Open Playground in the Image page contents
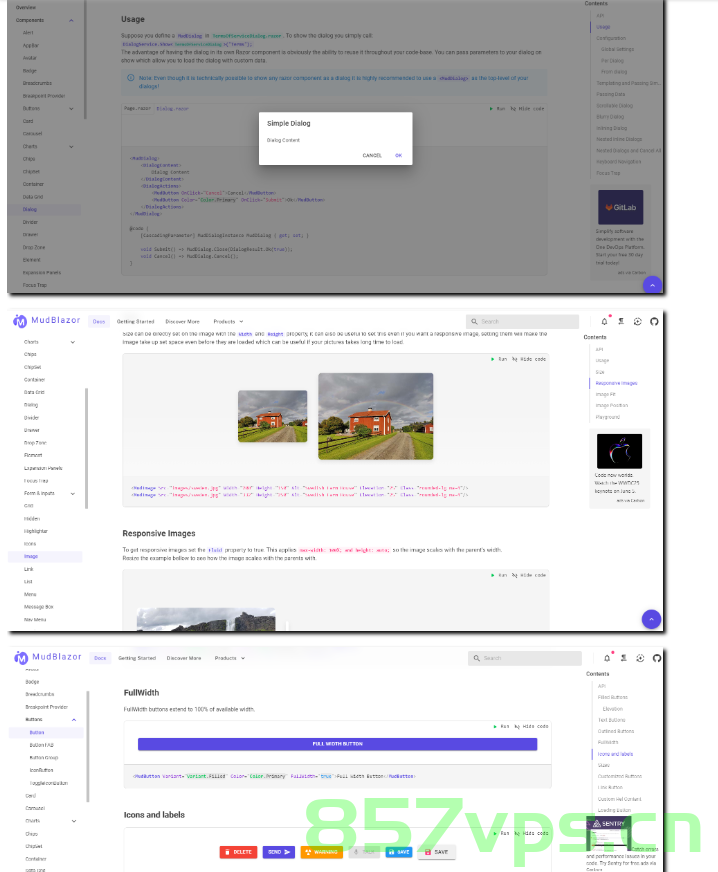 click(x=607, y=417)
